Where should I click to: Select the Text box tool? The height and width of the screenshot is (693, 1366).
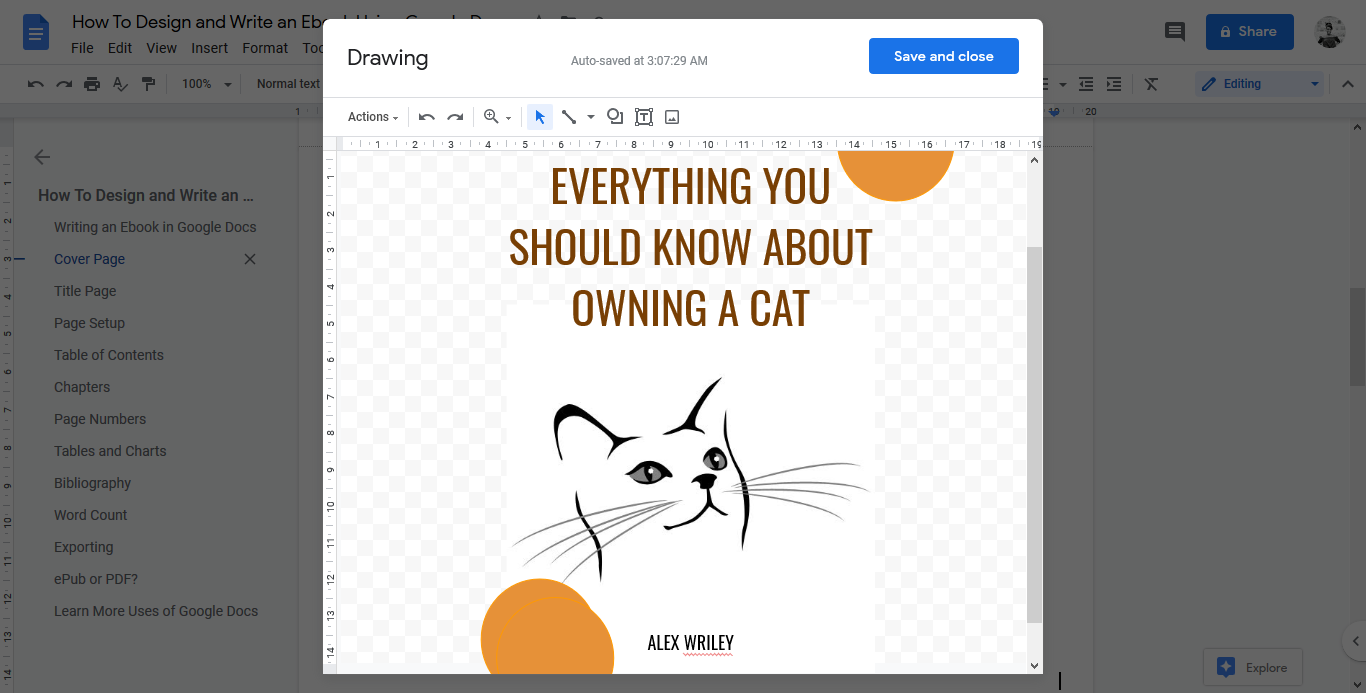coord(643,117)
